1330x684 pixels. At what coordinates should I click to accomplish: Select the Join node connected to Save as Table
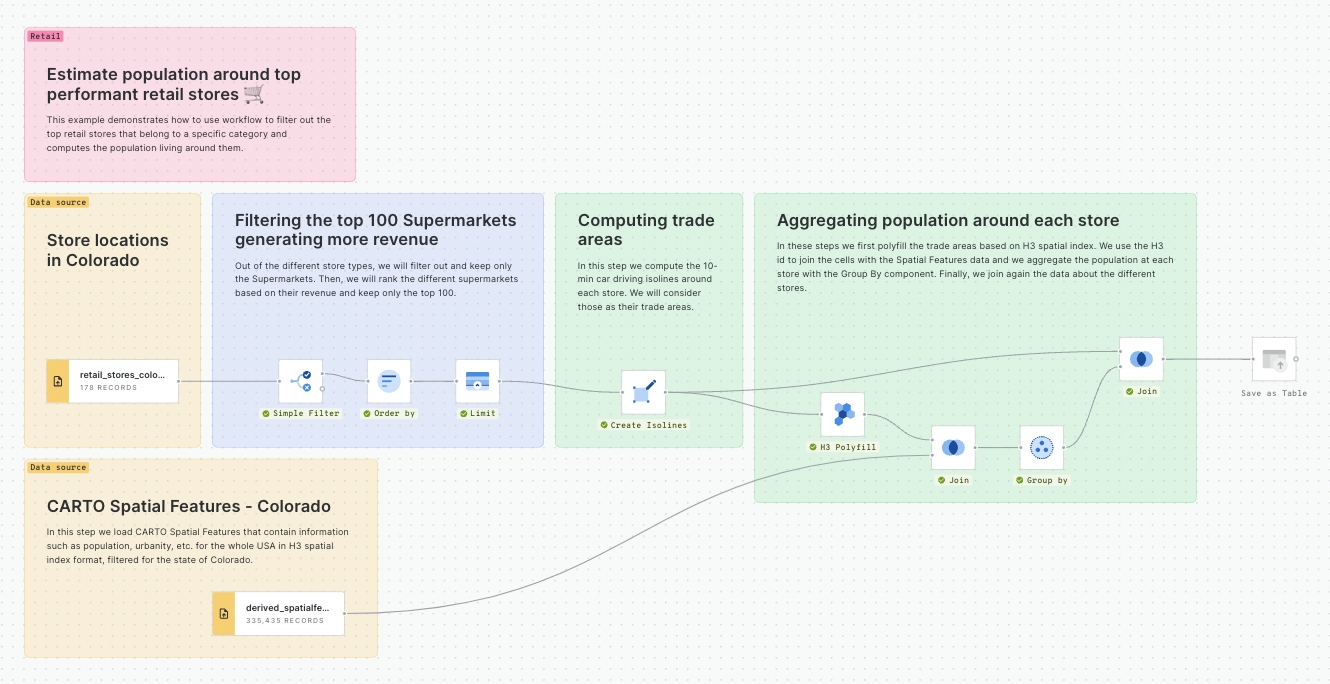(x=1141, y=359)
